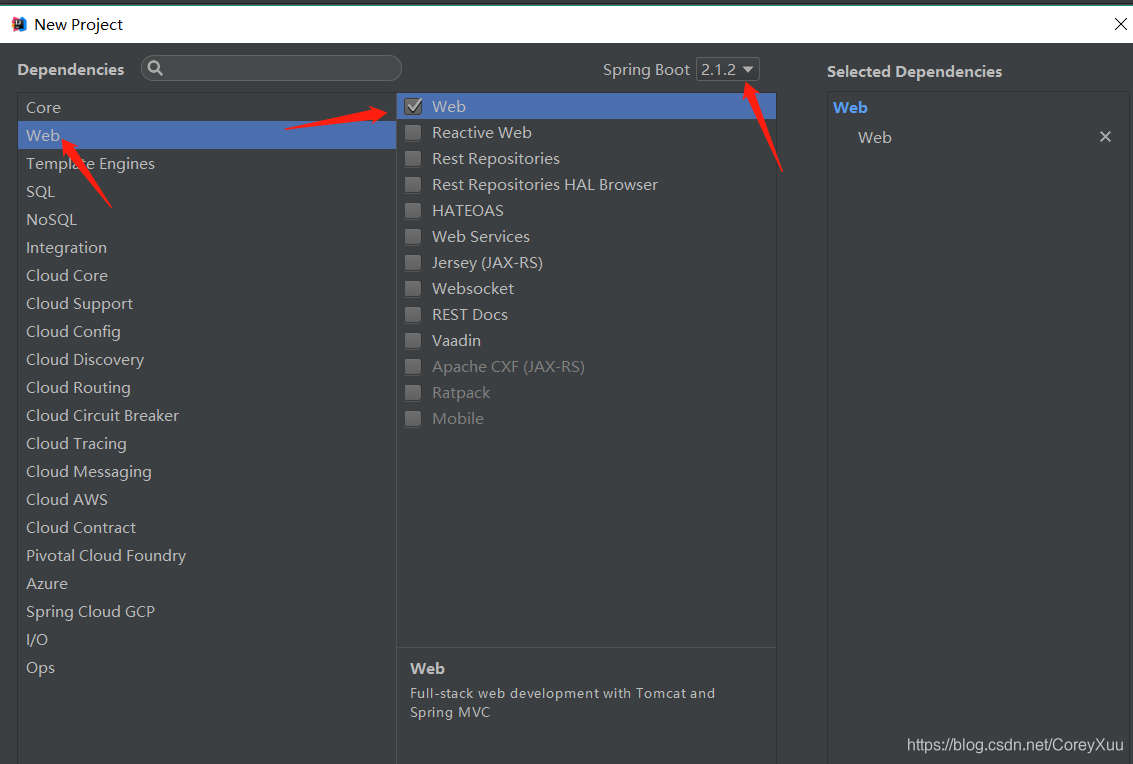Select the Cloud Routing category
The height and width of the screenshot is (764, 1133).
207,387
